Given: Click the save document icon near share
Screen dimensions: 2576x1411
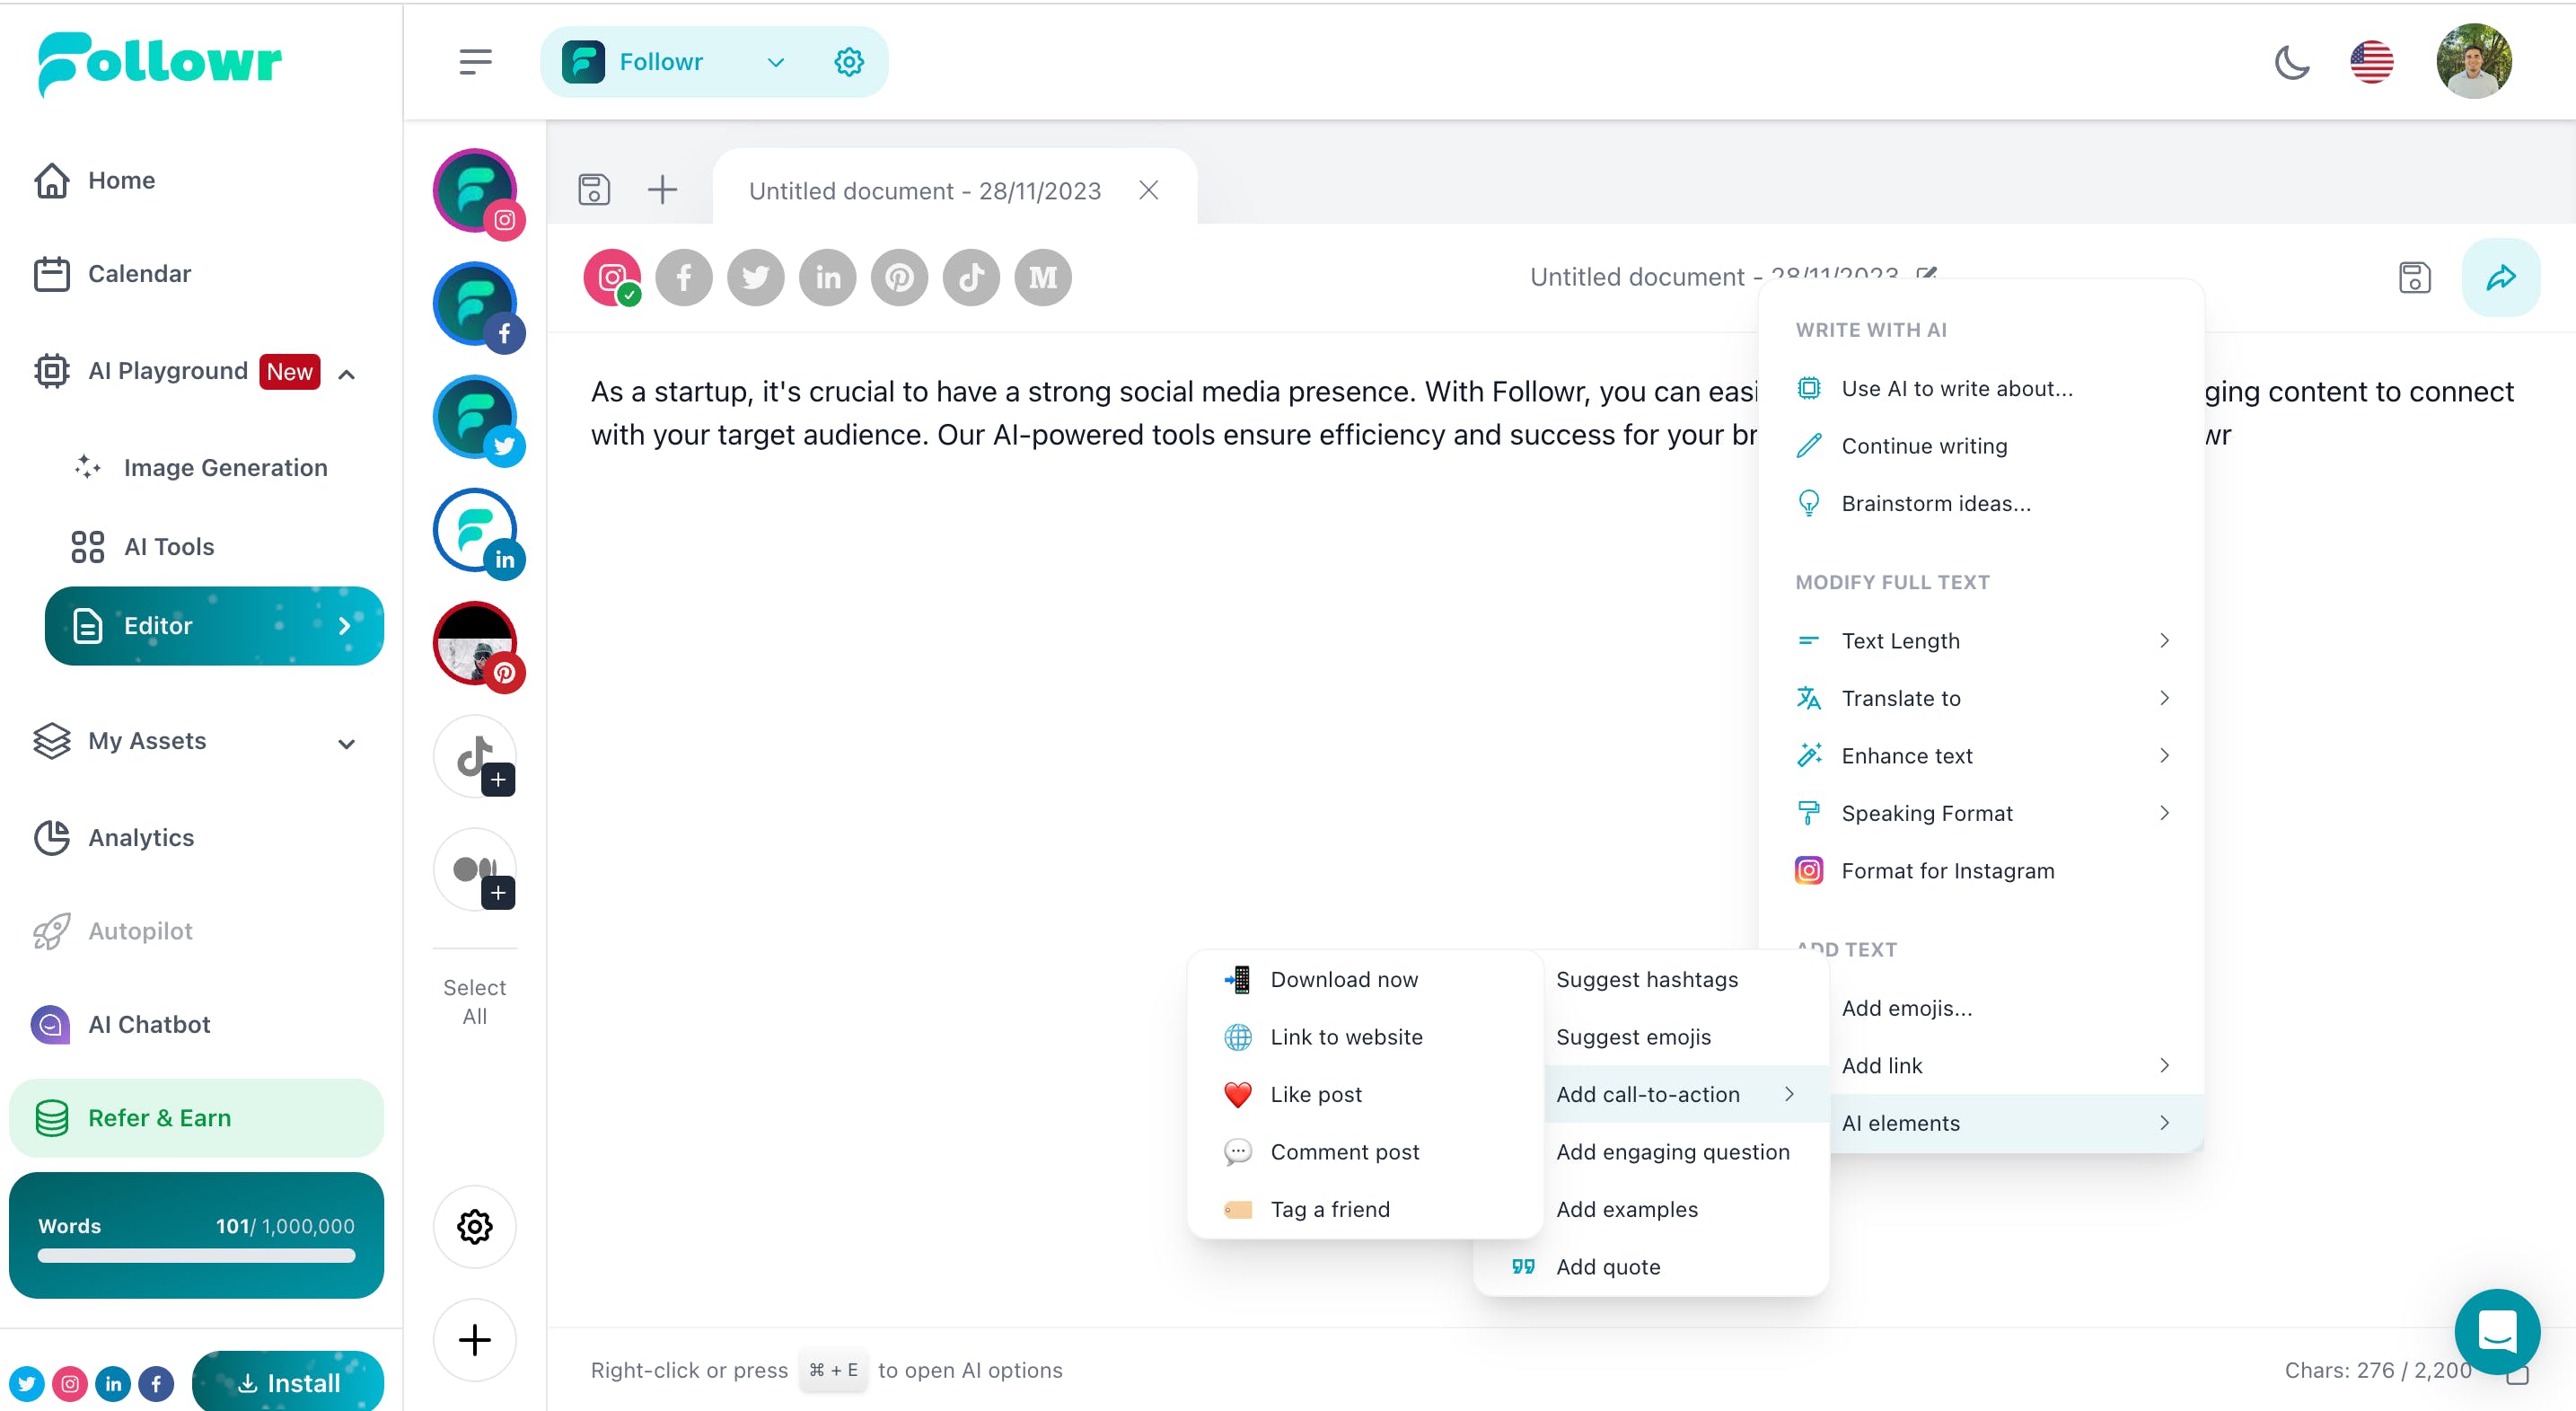Looking at the screenshot, I should point(2414,277).
